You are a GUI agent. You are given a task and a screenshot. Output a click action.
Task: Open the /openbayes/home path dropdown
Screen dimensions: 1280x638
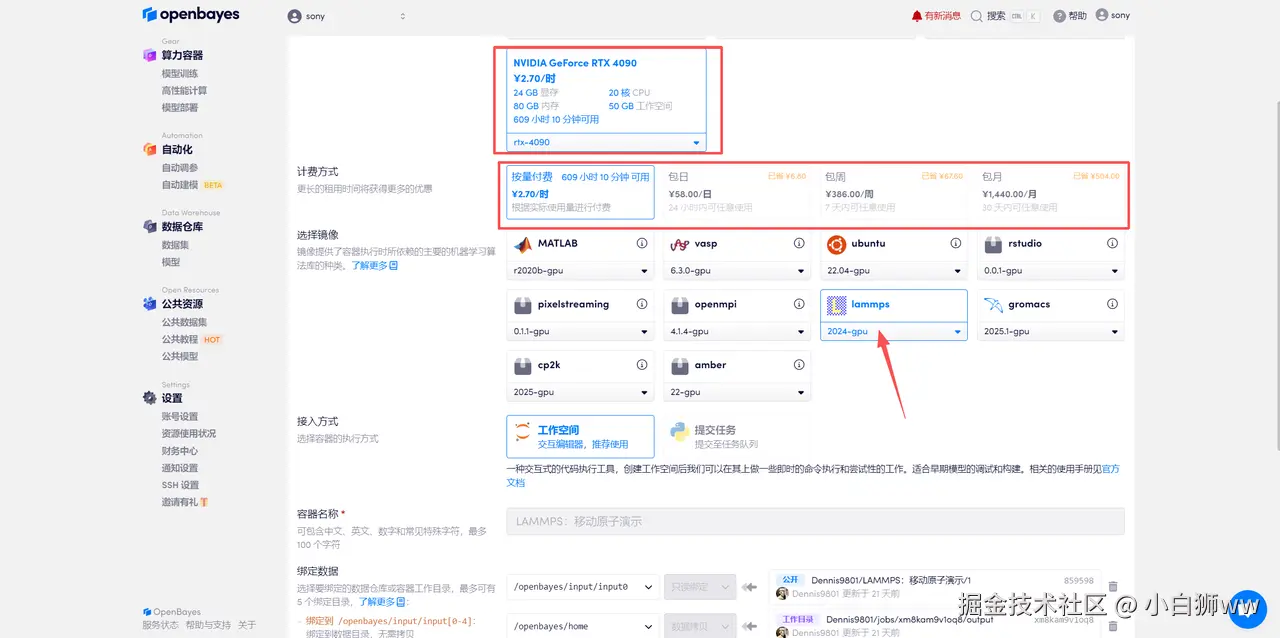[581, 626]
